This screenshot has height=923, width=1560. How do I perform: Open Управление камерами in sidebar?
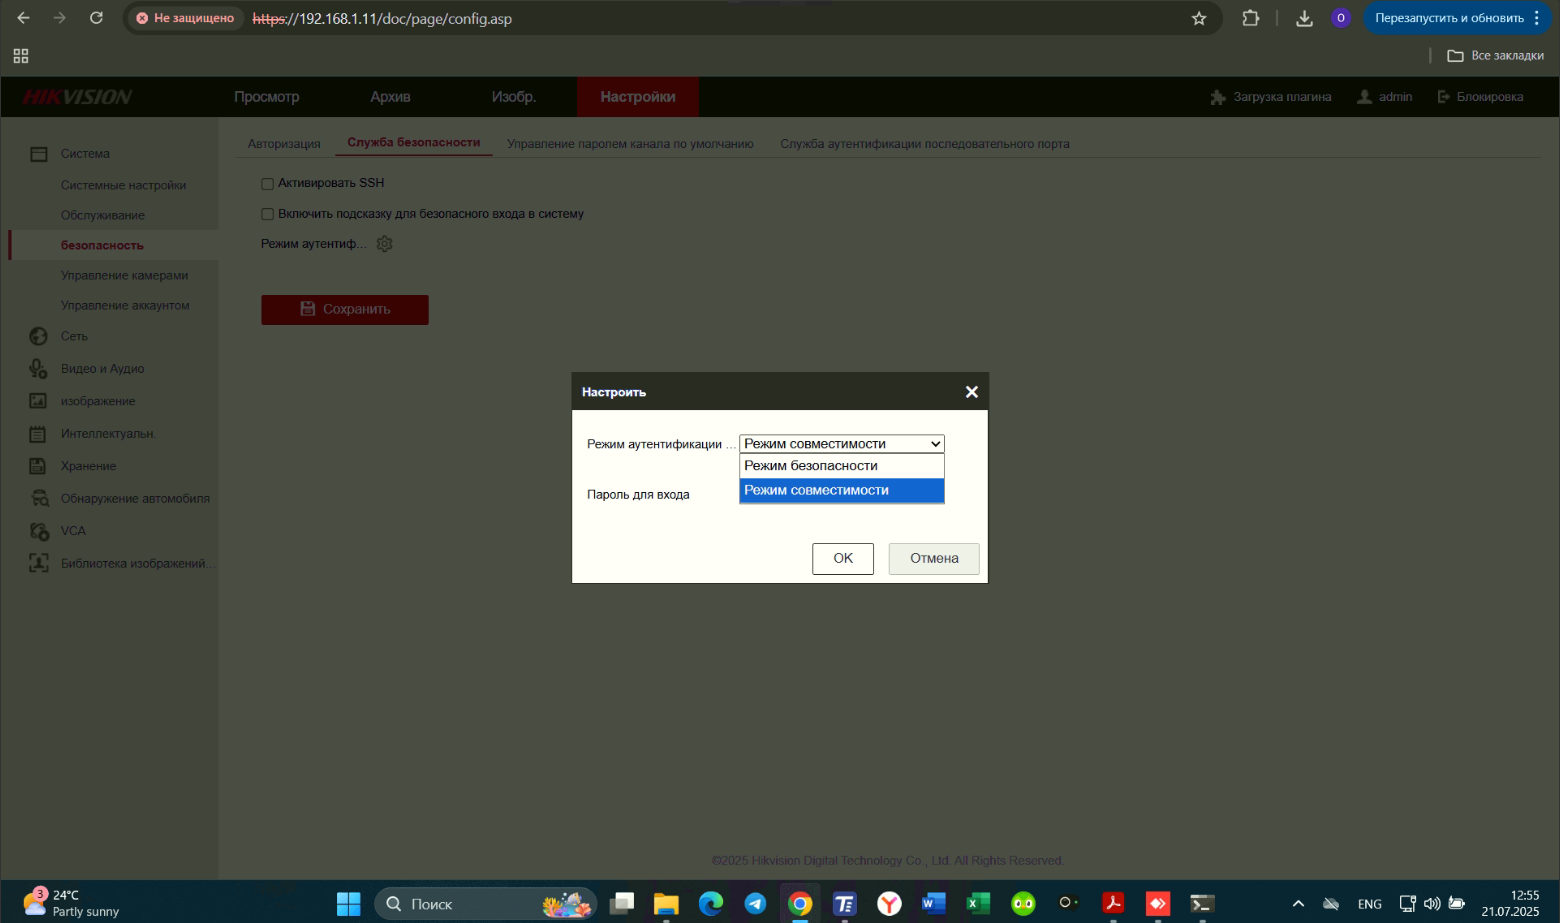point(124,275)
